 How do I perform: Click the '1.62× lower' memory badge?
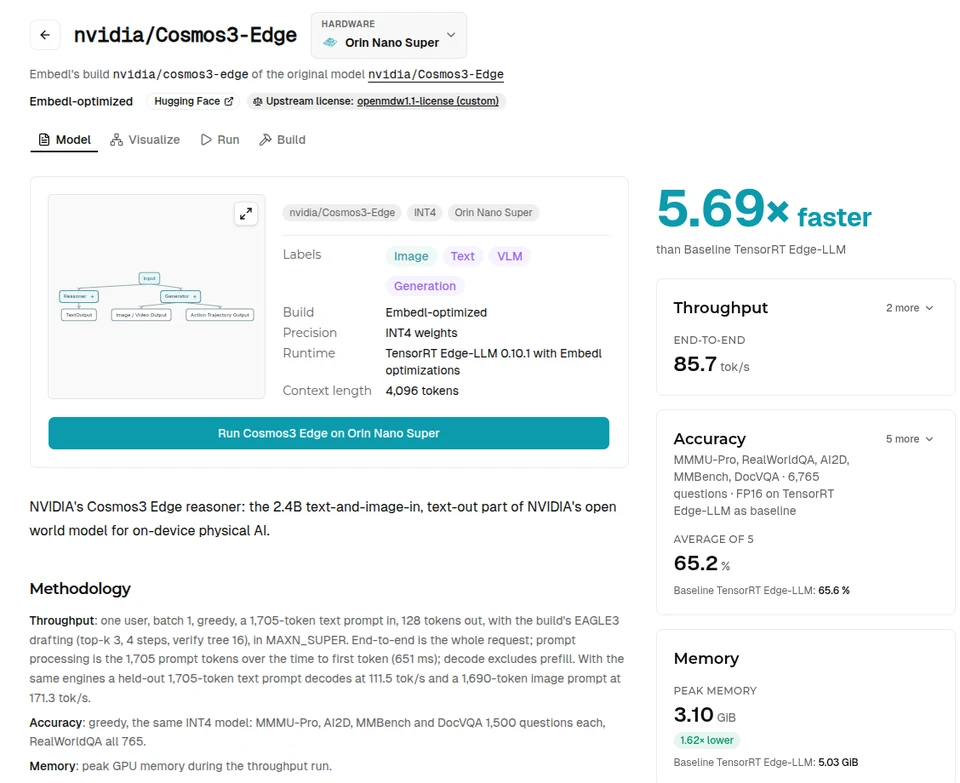coord(707,740)
